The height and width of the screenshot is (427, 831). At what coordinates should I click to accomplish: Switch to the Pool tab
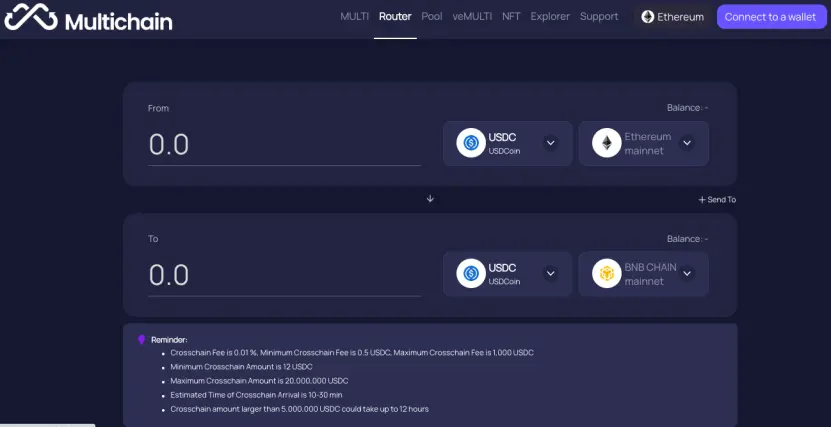coord(432,16)
